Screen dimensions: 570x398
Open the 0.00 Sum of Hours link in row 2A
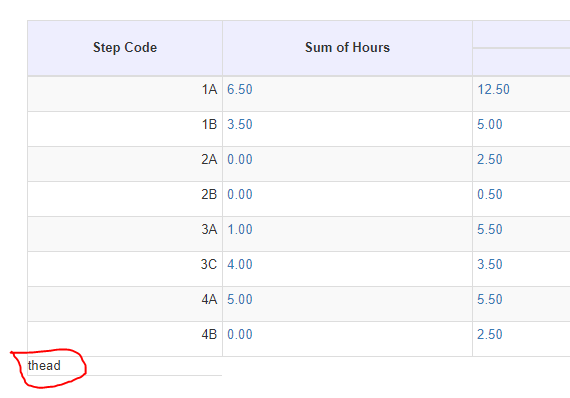point(240,159)
